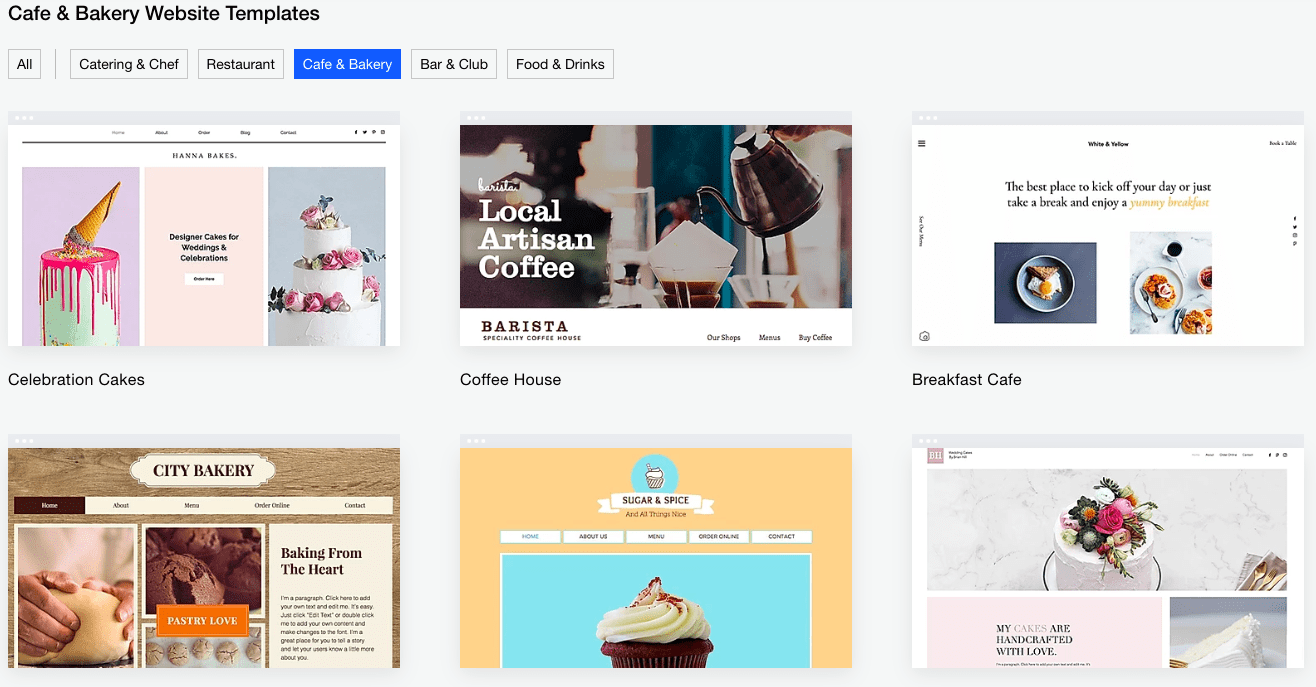The image size is (1316, 687).
Task: Click the 'HANNA BAKES.' heading in the preview
Action: (x=204, y=156)
